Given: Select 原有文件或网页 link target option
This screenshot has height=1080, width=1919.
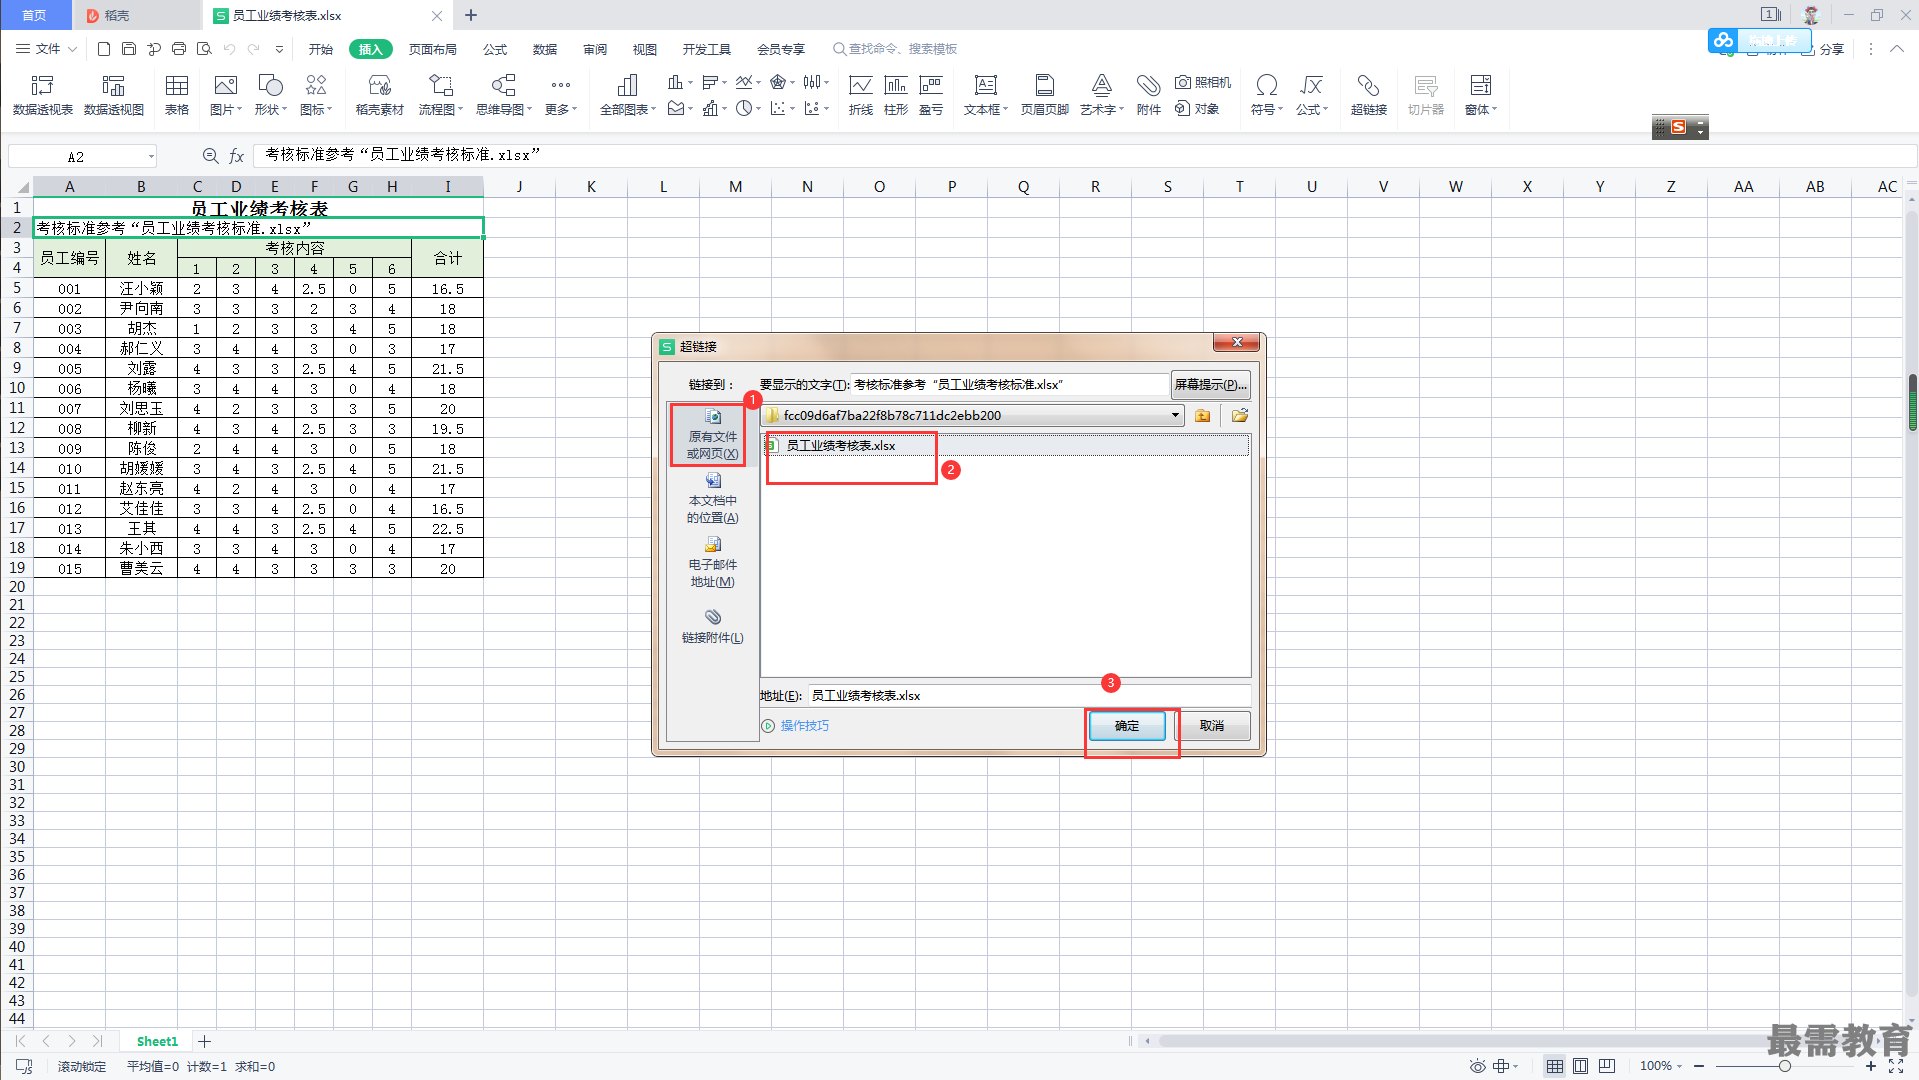Looking at the screenshot, I should 713,435.
